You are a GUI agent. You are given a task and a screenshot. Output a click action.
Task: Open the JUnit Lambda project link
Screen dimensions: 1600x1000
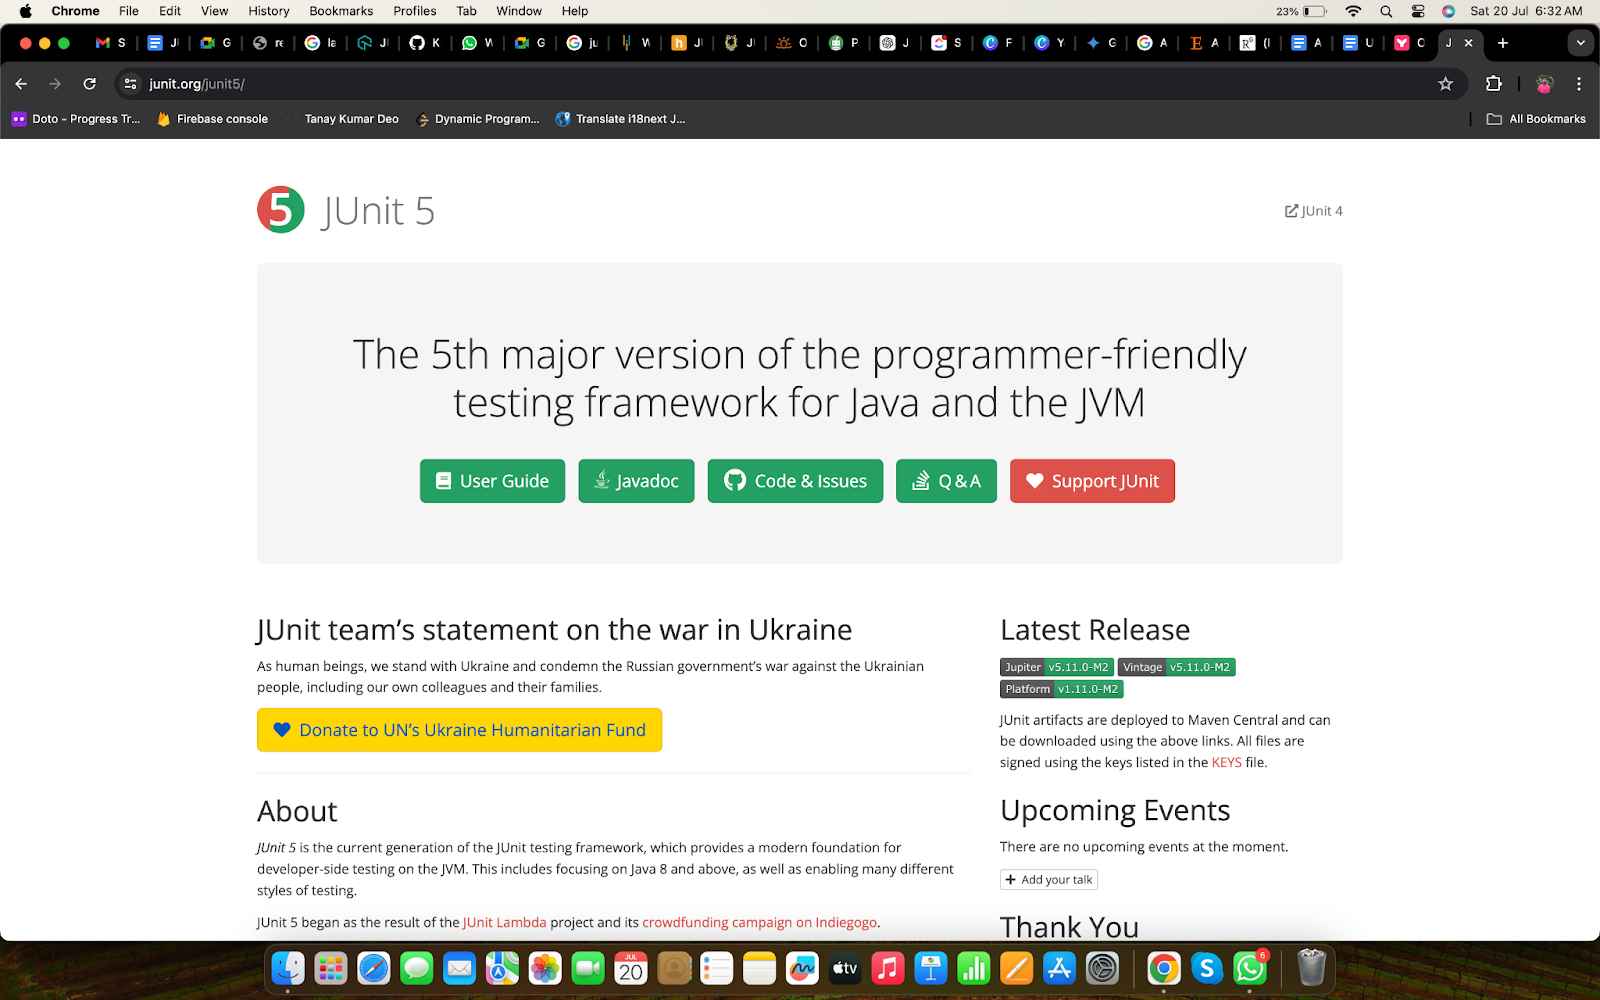click(505, 922)
